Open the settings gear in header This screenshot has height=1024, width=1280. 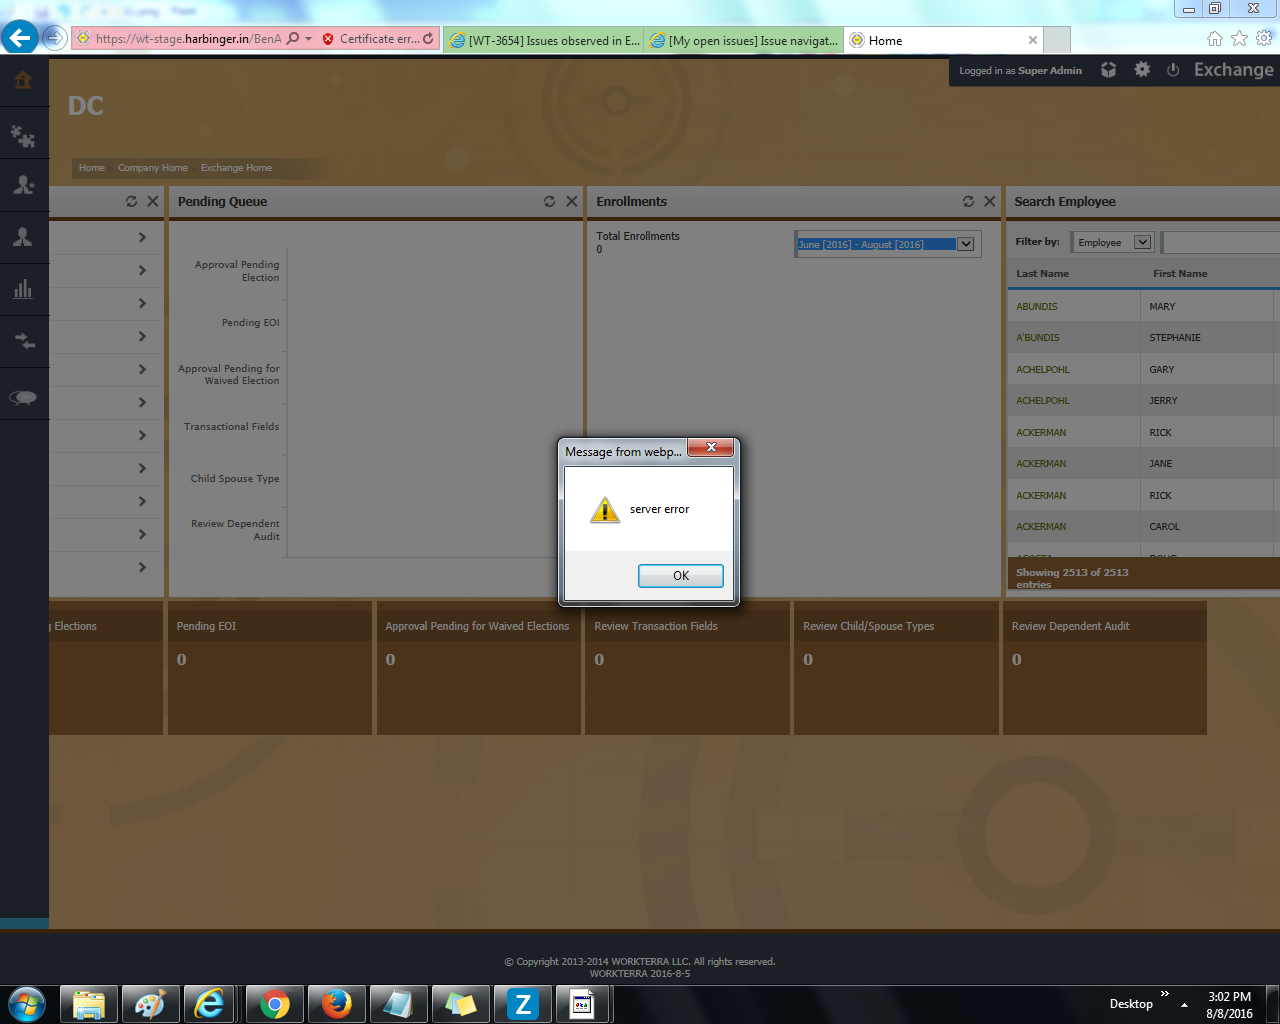[1142, 70]
